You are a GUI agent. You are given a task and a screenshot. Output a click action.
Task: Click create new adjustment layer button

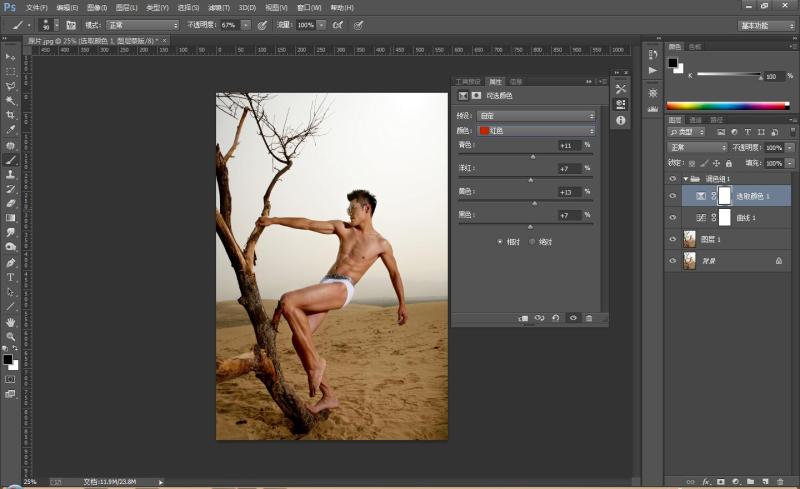click(x=736, y=481)
